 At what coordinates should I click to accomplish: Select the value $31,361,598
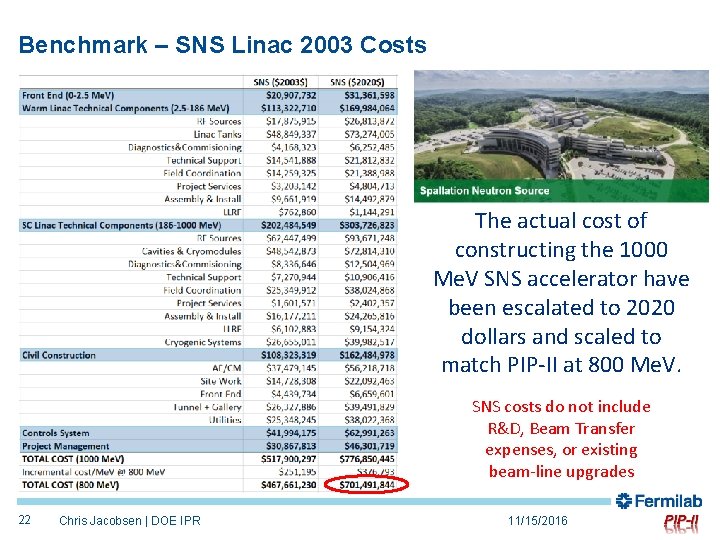click(x=369, y=96)
